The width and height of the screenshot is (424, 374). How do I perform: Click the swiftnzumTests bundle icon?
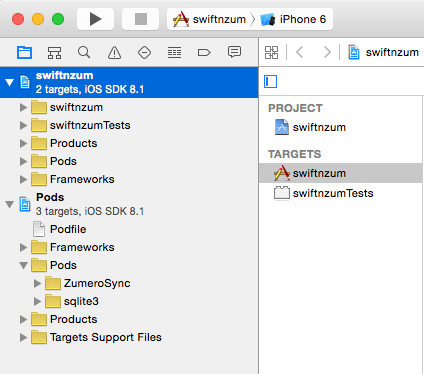[282, 193]
